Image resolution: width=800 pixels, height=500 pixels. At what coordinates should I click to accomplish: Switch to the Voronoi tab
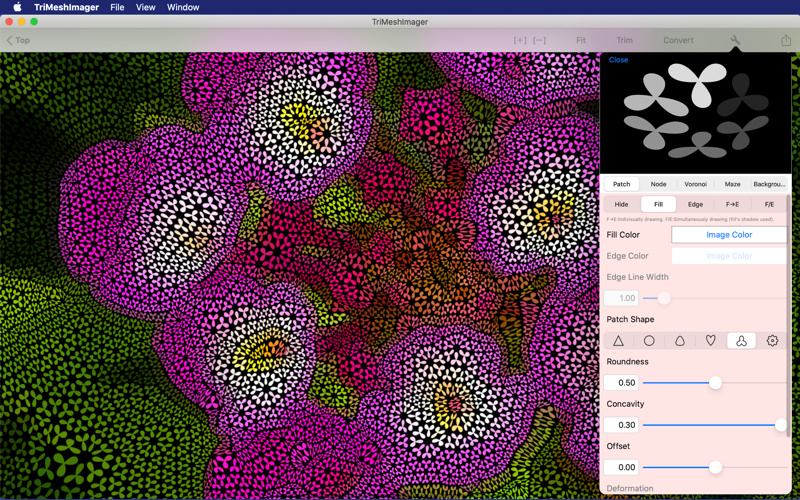pyautogui.click(x=695, y=184)
